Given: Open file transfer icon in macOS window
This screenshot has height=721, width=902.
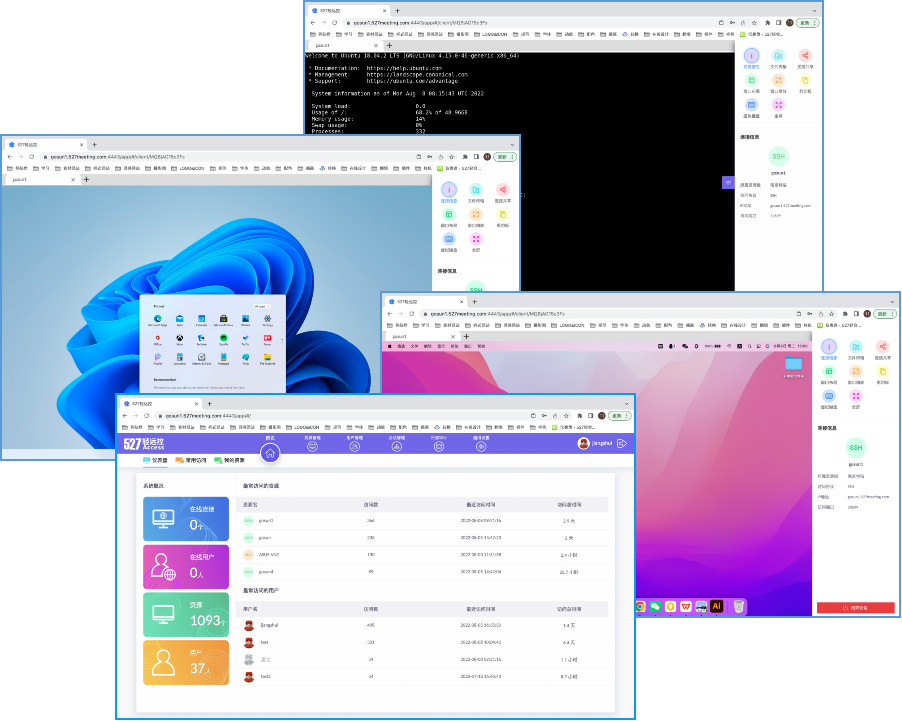Looking at the screenshot, I should [856, 346].
